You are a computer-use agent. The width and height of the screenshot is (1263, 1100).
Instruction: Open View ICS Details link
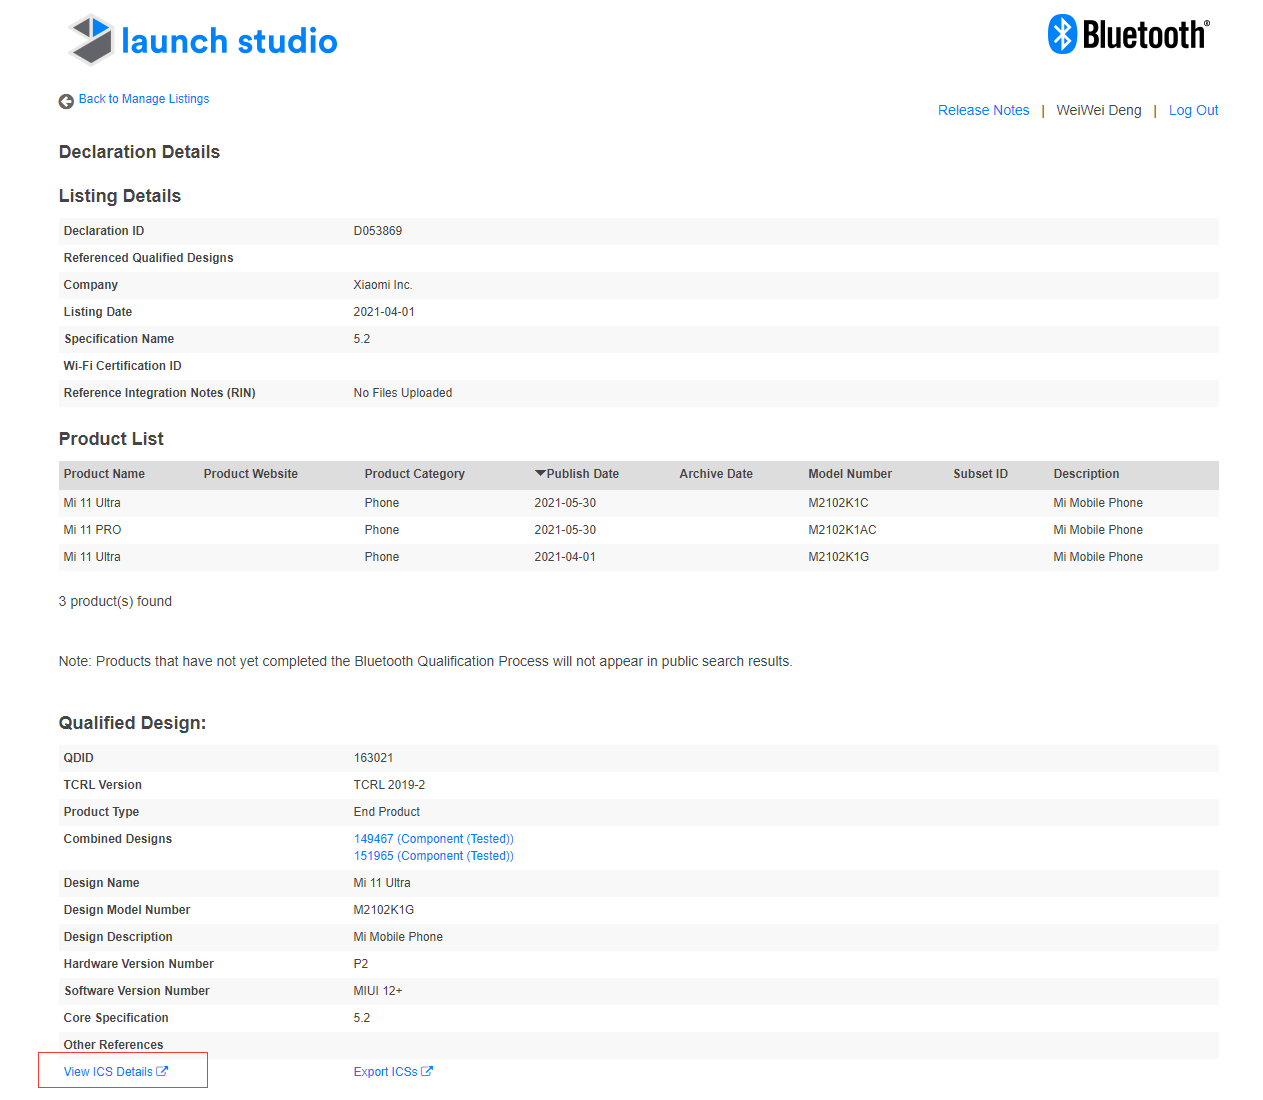[x=108, y=1072]
